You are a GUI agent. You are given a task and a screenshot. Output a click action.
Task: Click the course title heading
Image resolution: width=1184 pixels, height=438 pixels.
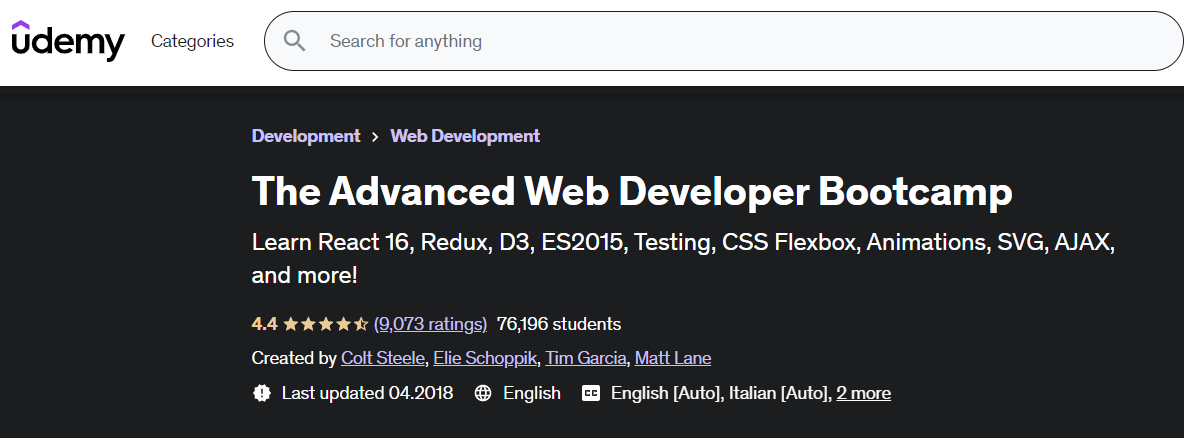(632, 191)
